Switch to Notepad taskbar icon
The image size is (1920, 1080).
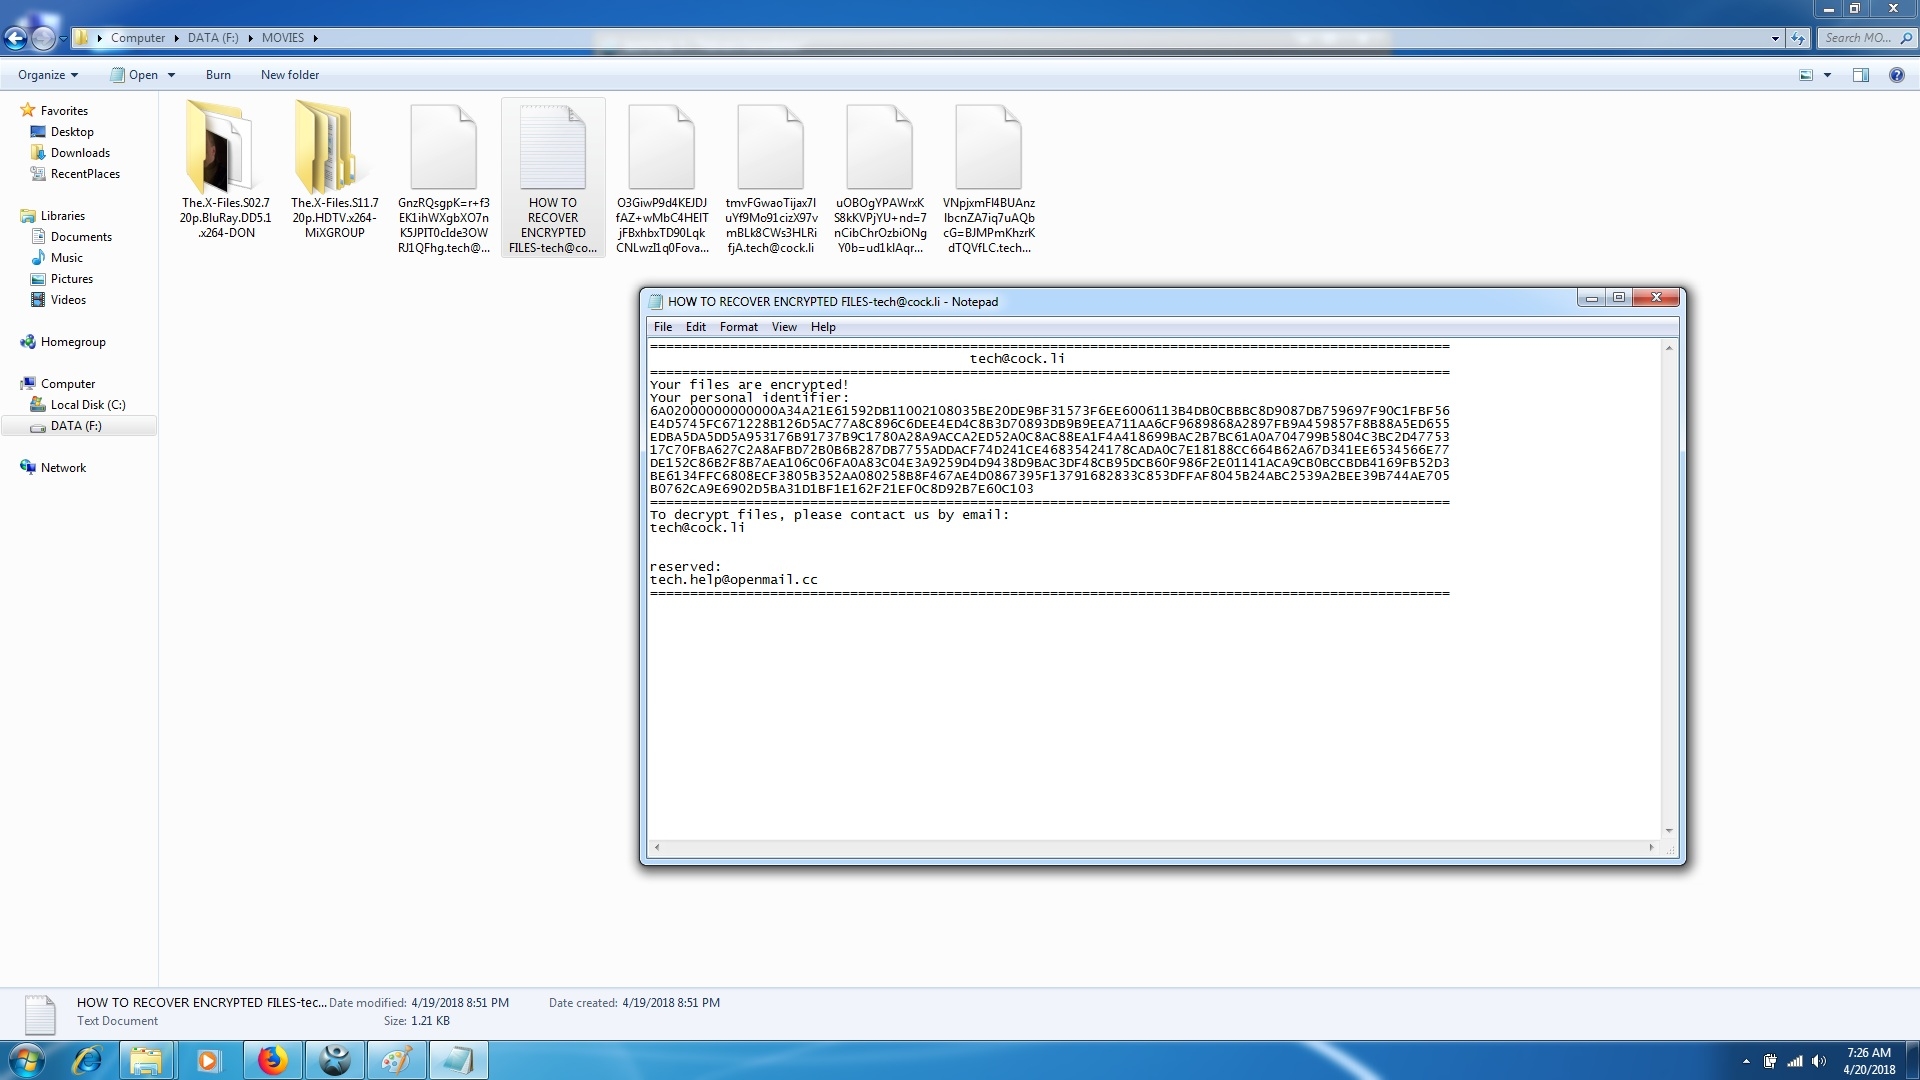tap(458, 1060)
